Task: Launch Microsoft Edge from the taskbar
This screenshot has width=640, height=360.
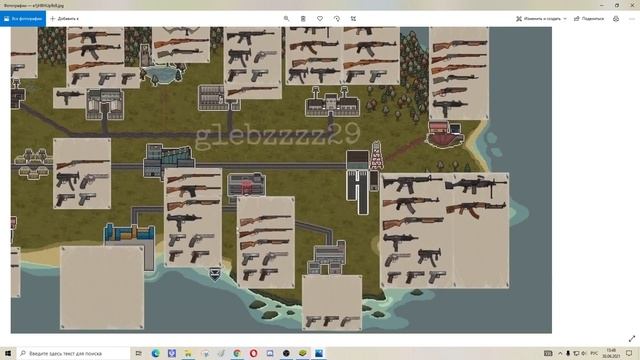Action: (x=156, y=353)
